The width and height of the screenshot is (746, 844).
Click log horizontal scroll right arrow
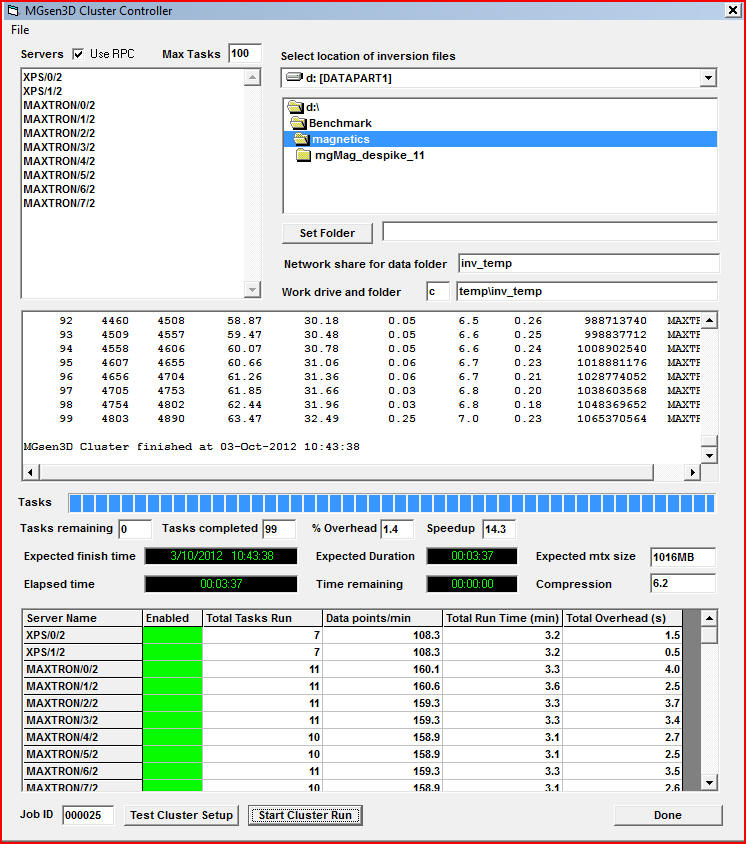tap(693, 472)
